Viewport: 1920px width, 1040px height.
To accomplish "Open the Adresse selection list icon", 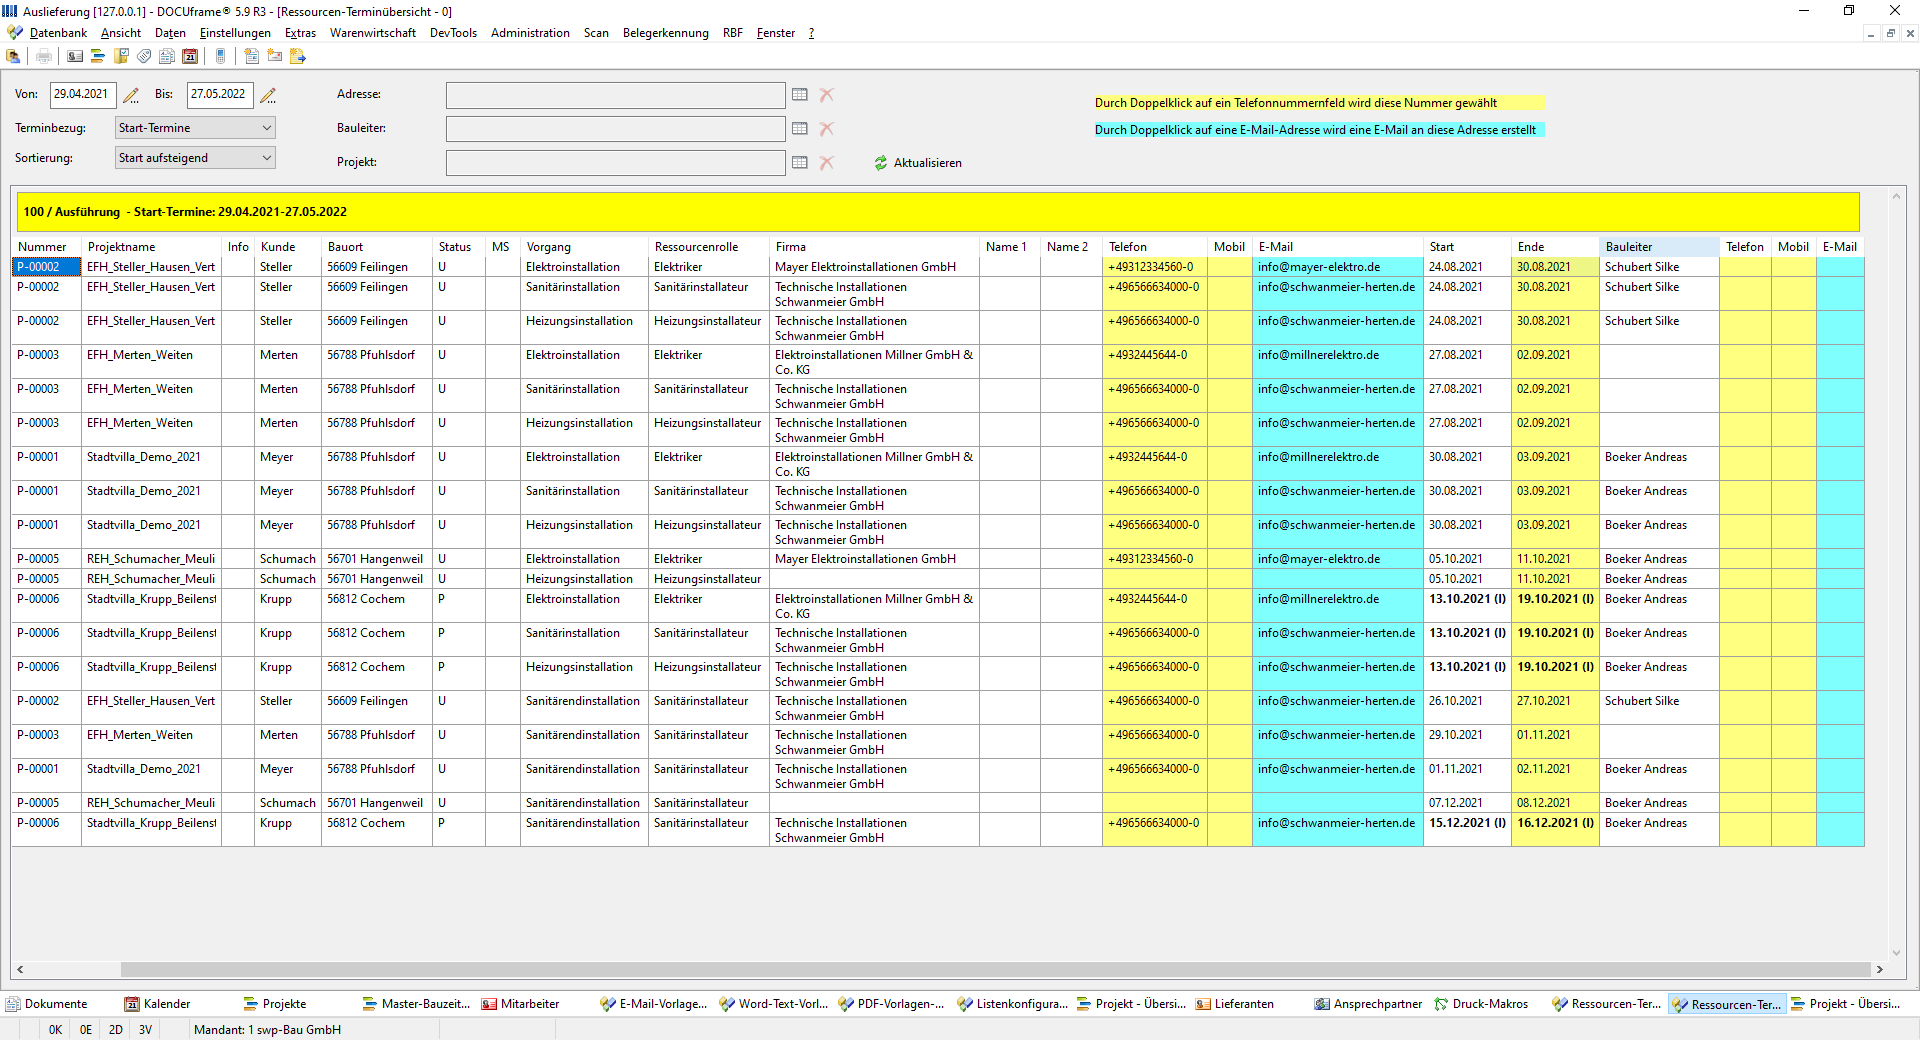I will coord(800,95).
